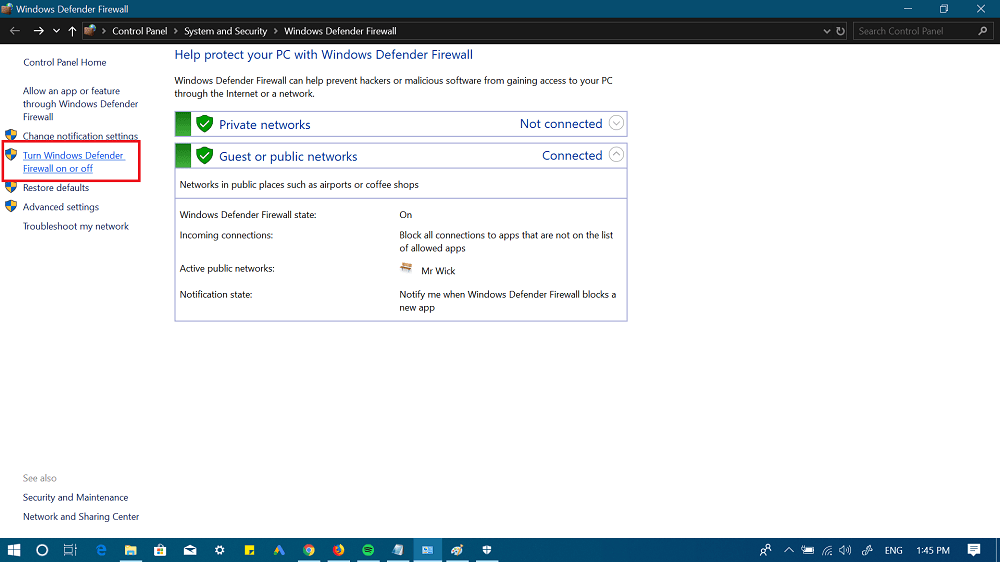Open the address bar history dropdown
Viewport: 1000px width, 562px height.
(x=827, y=31)
